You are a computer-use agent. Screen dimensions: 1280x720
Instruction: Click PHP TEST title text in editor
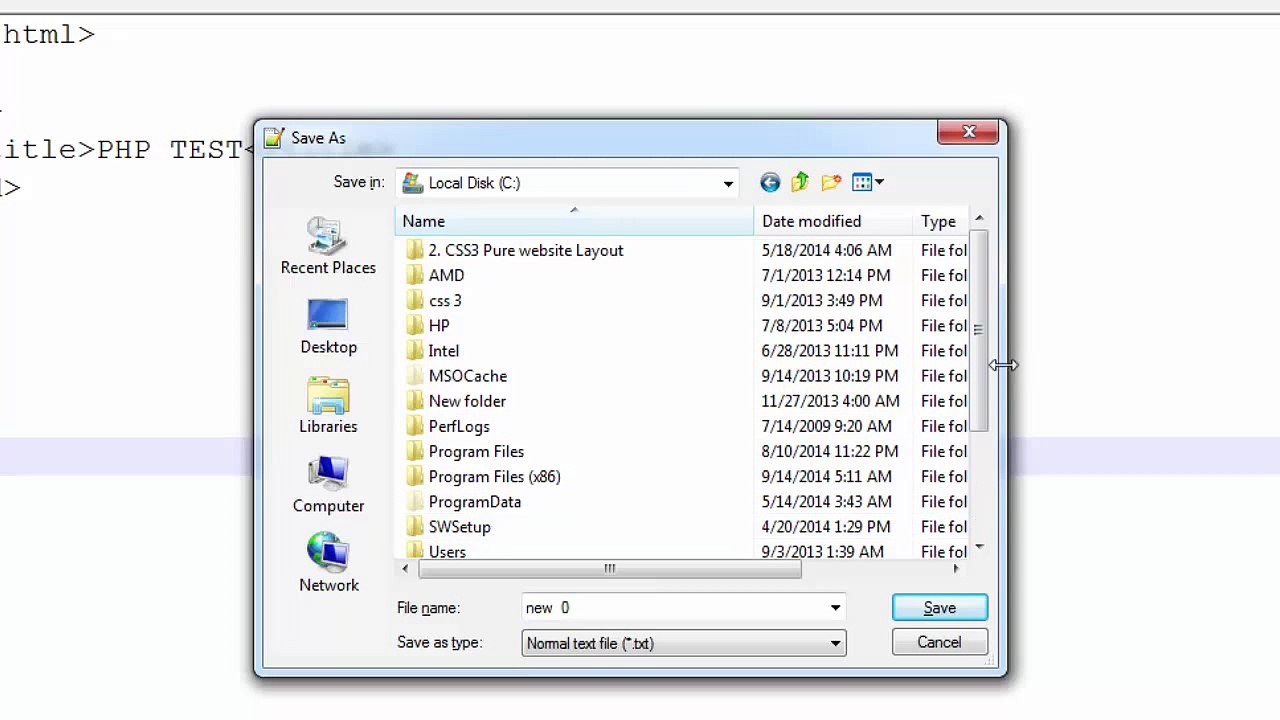(170, 150)
